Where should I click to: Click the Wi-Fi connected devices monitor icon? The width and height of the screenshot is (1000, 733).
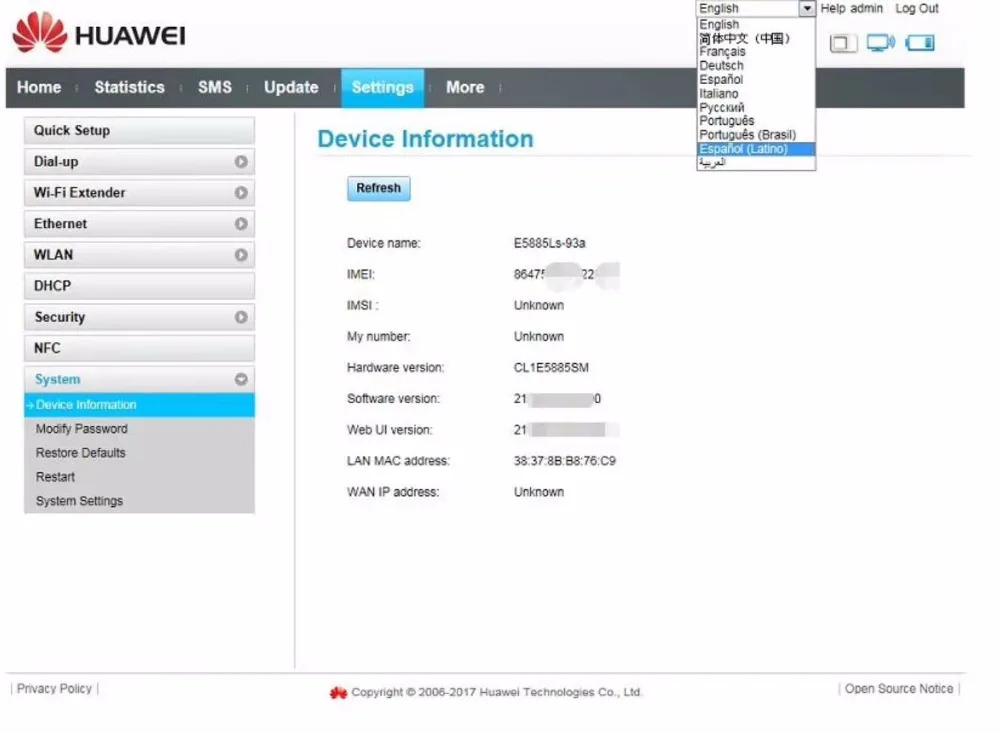point(881,43)
